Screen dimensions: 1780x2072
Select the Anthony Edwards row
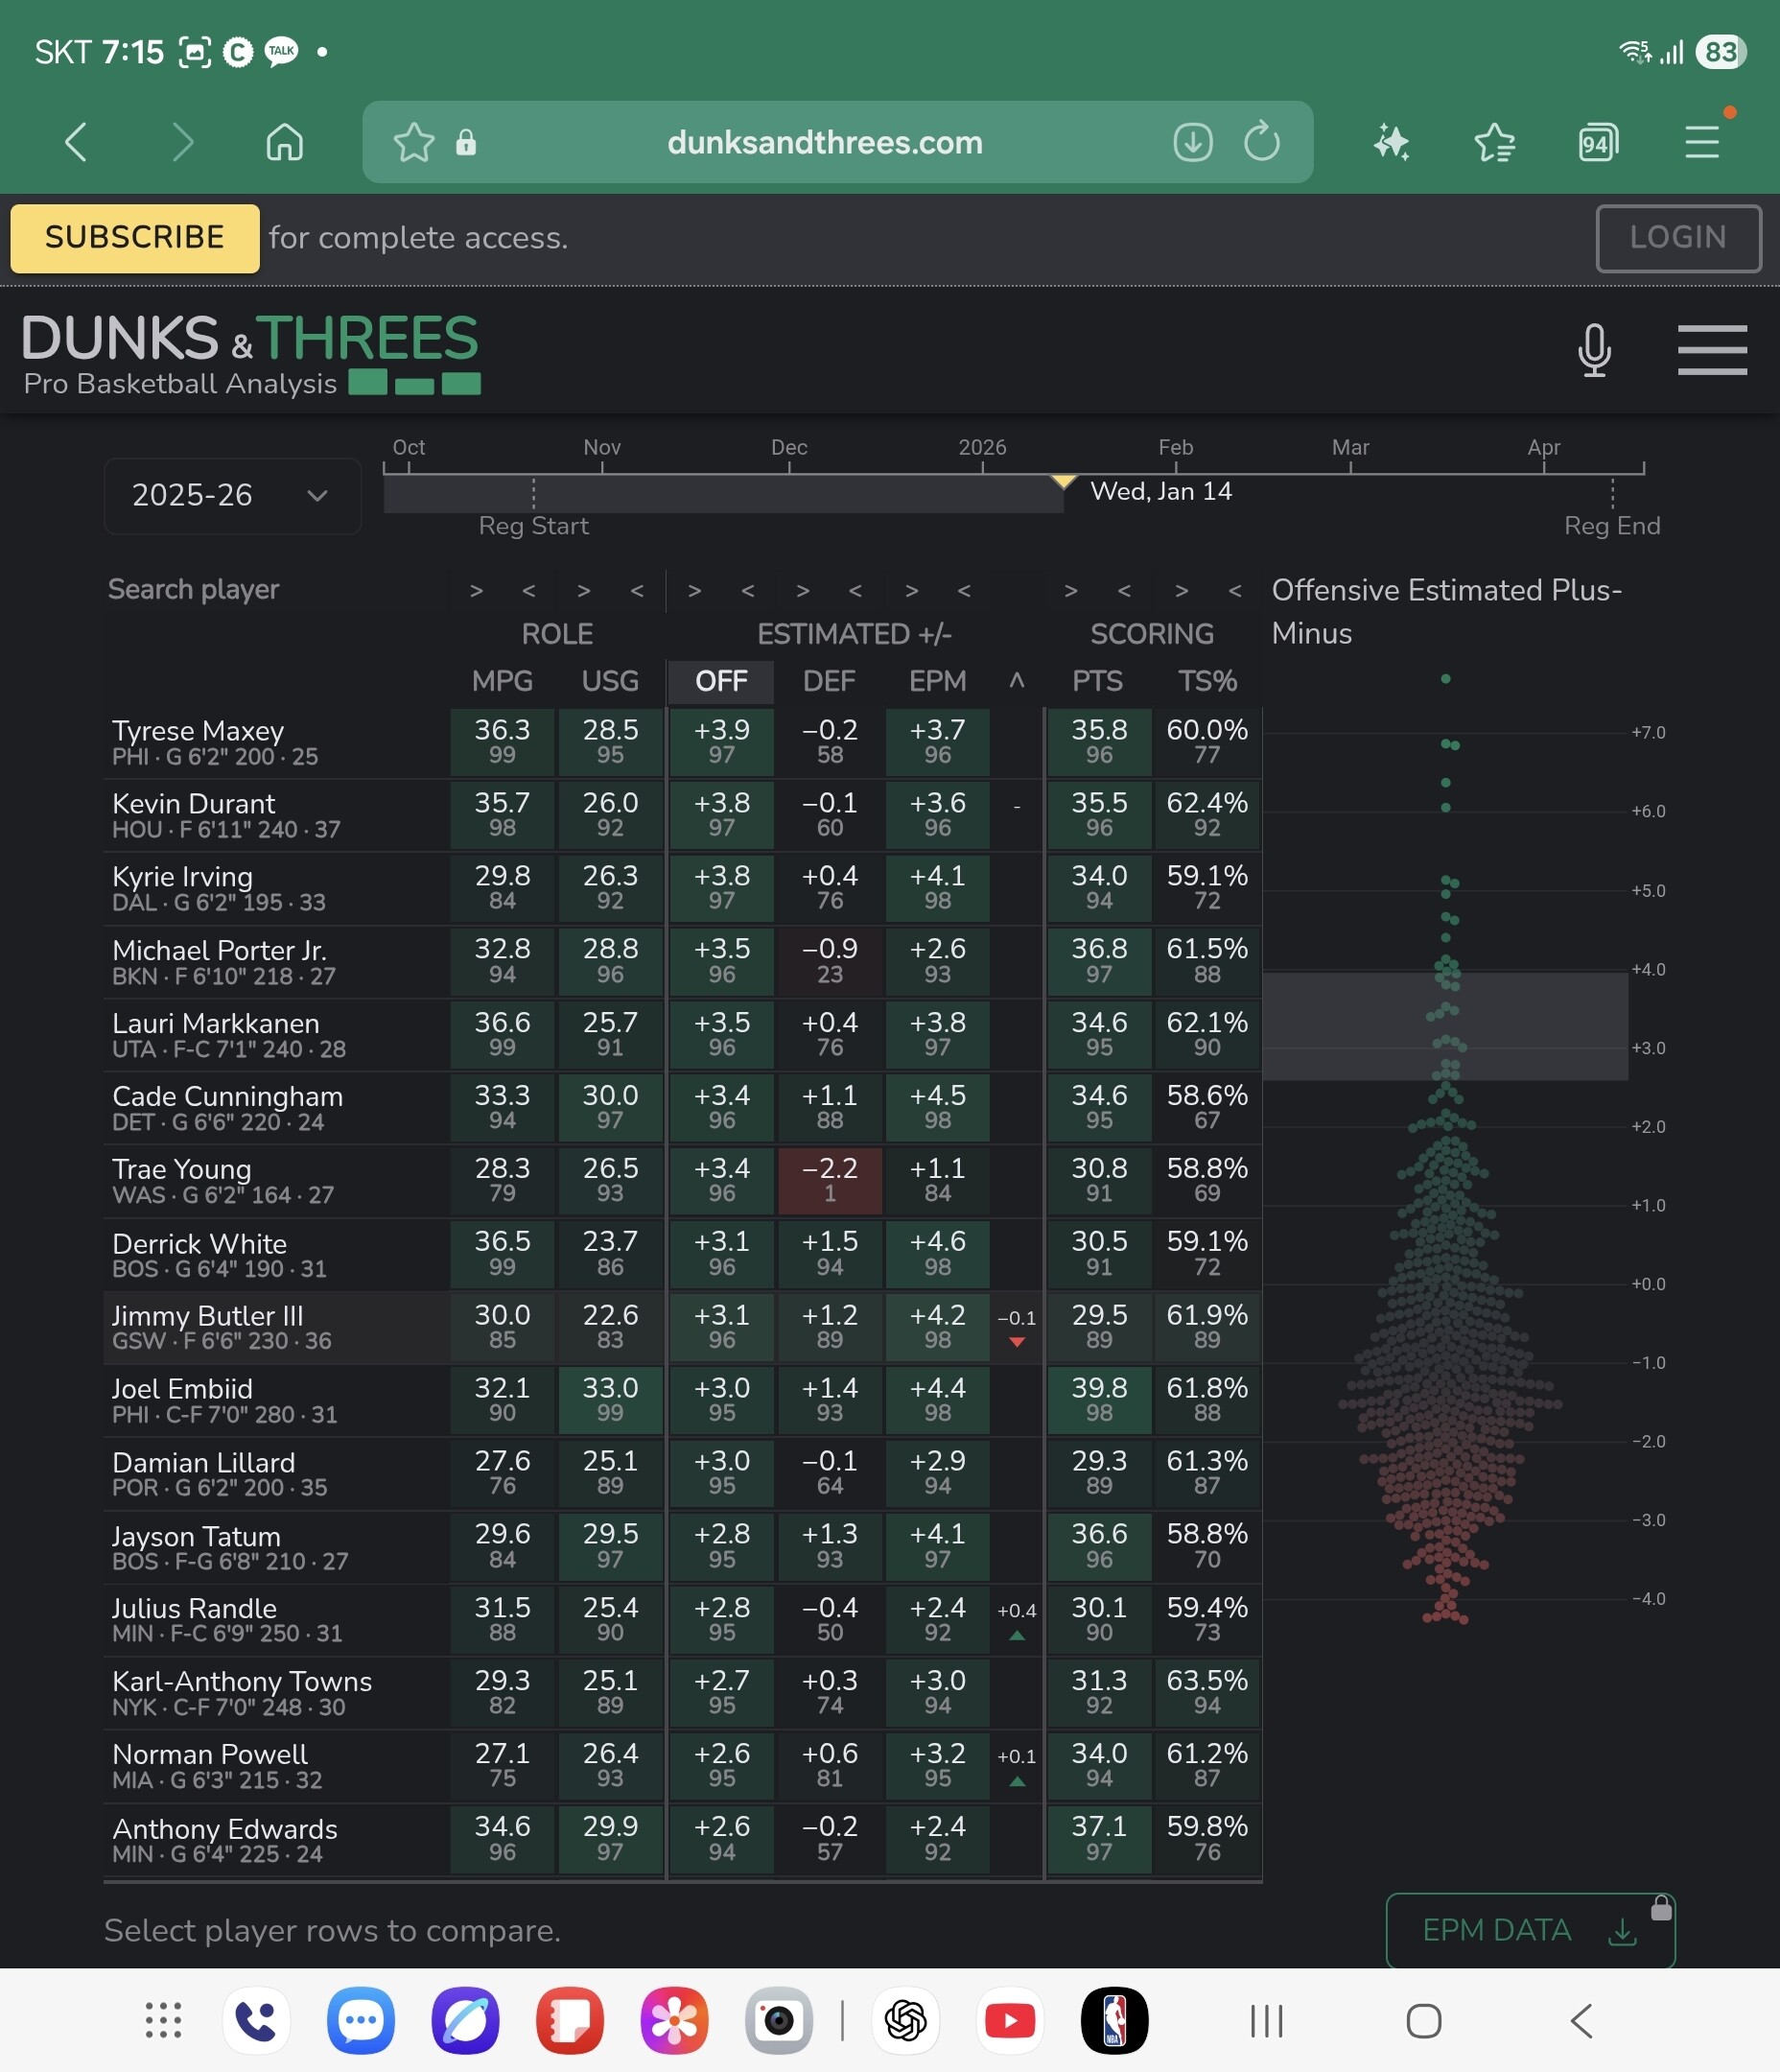coord(683,1839)
